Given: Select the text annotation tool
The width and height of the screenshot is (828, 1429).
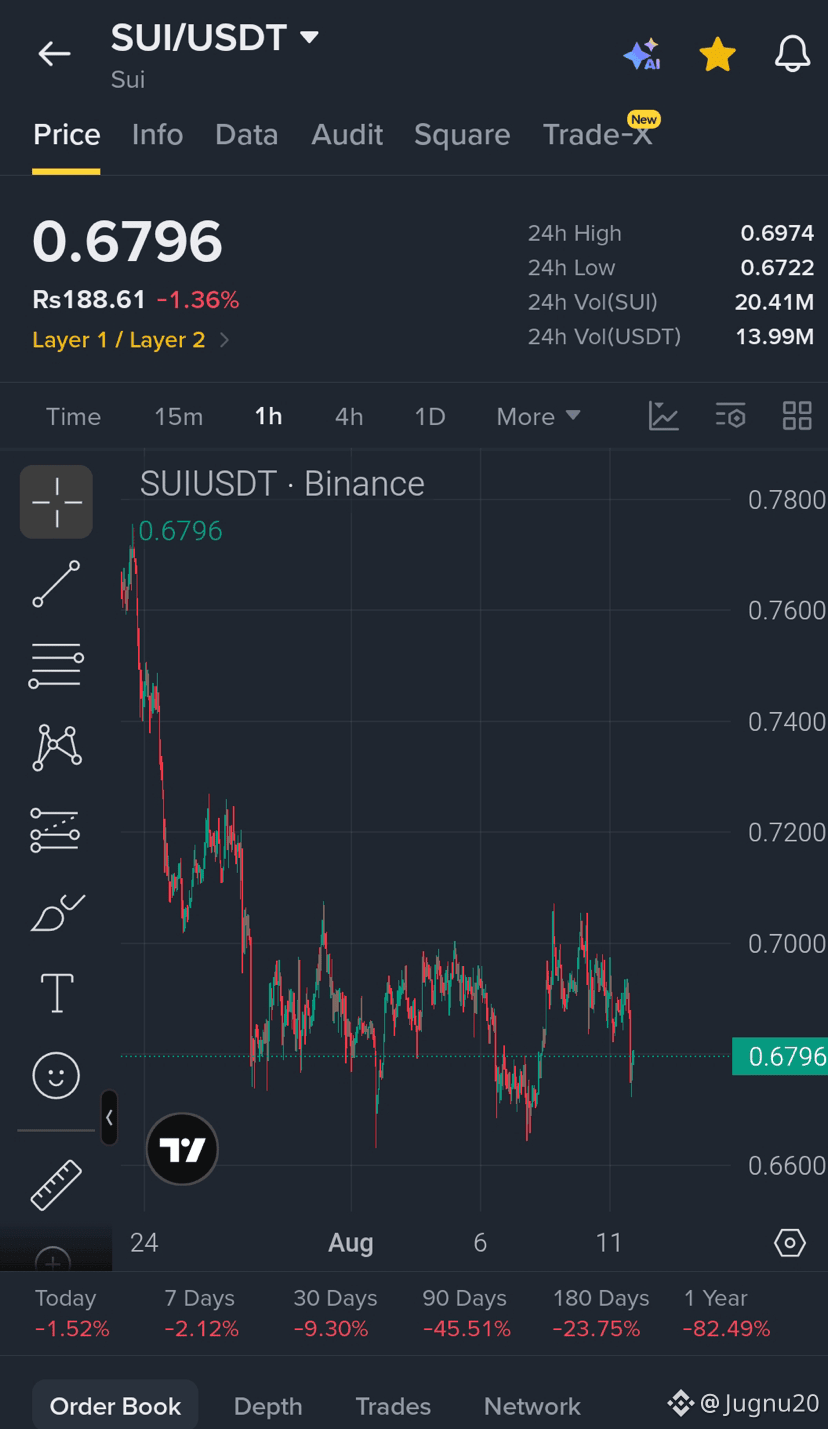Looking at the screenshot, I should coord(56,994).
